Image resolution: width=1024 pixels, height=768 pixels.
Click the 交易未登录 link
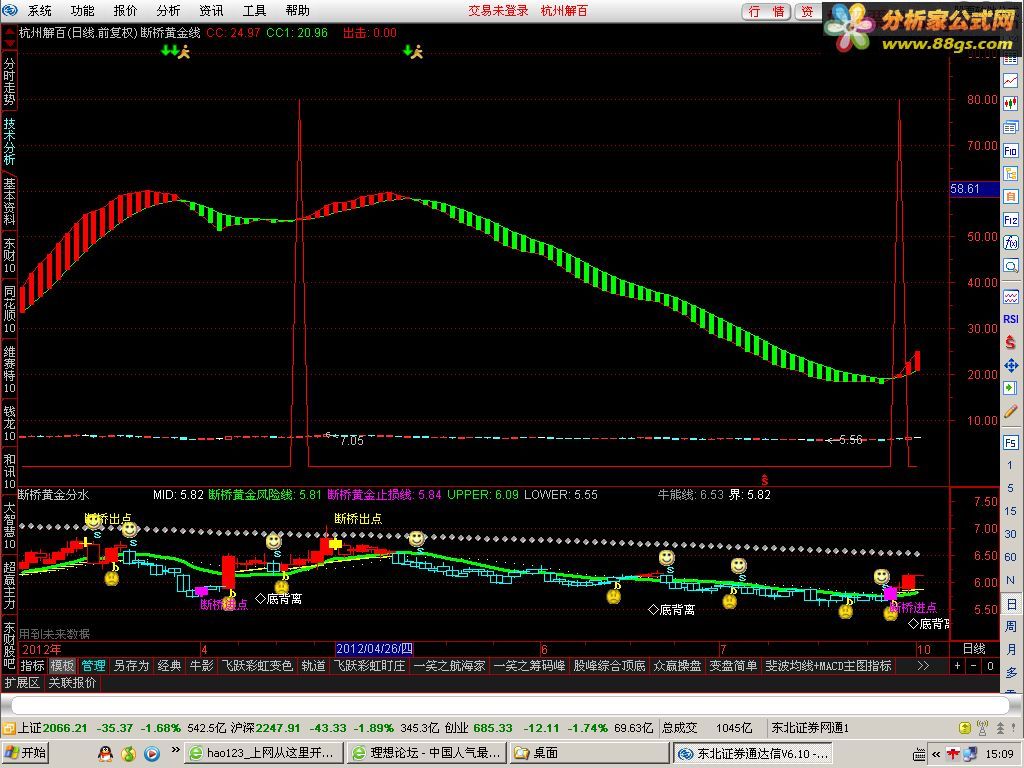coord(498,10)
